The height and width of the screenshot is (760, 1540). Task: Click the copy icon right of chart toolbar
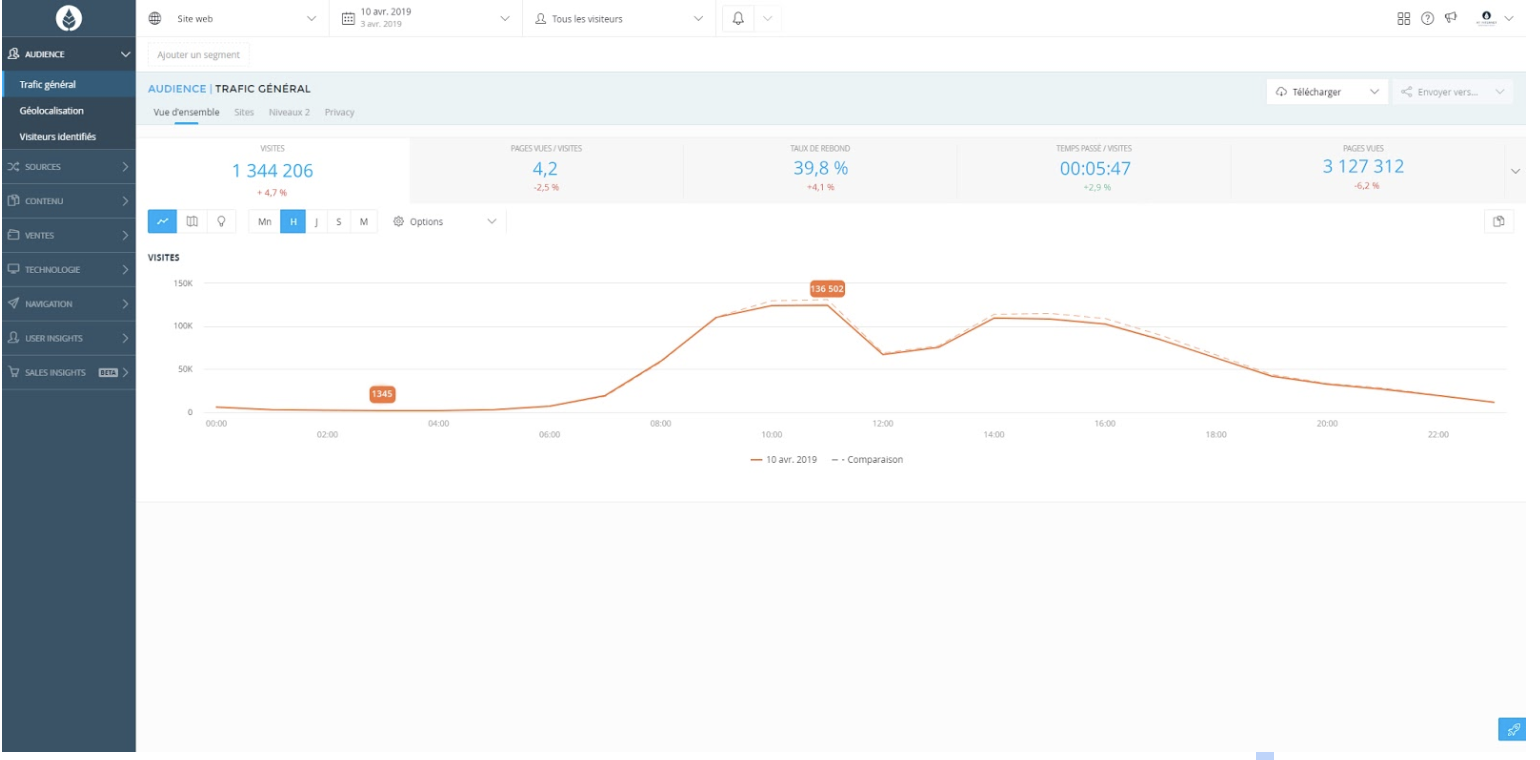pos(1498,221)
